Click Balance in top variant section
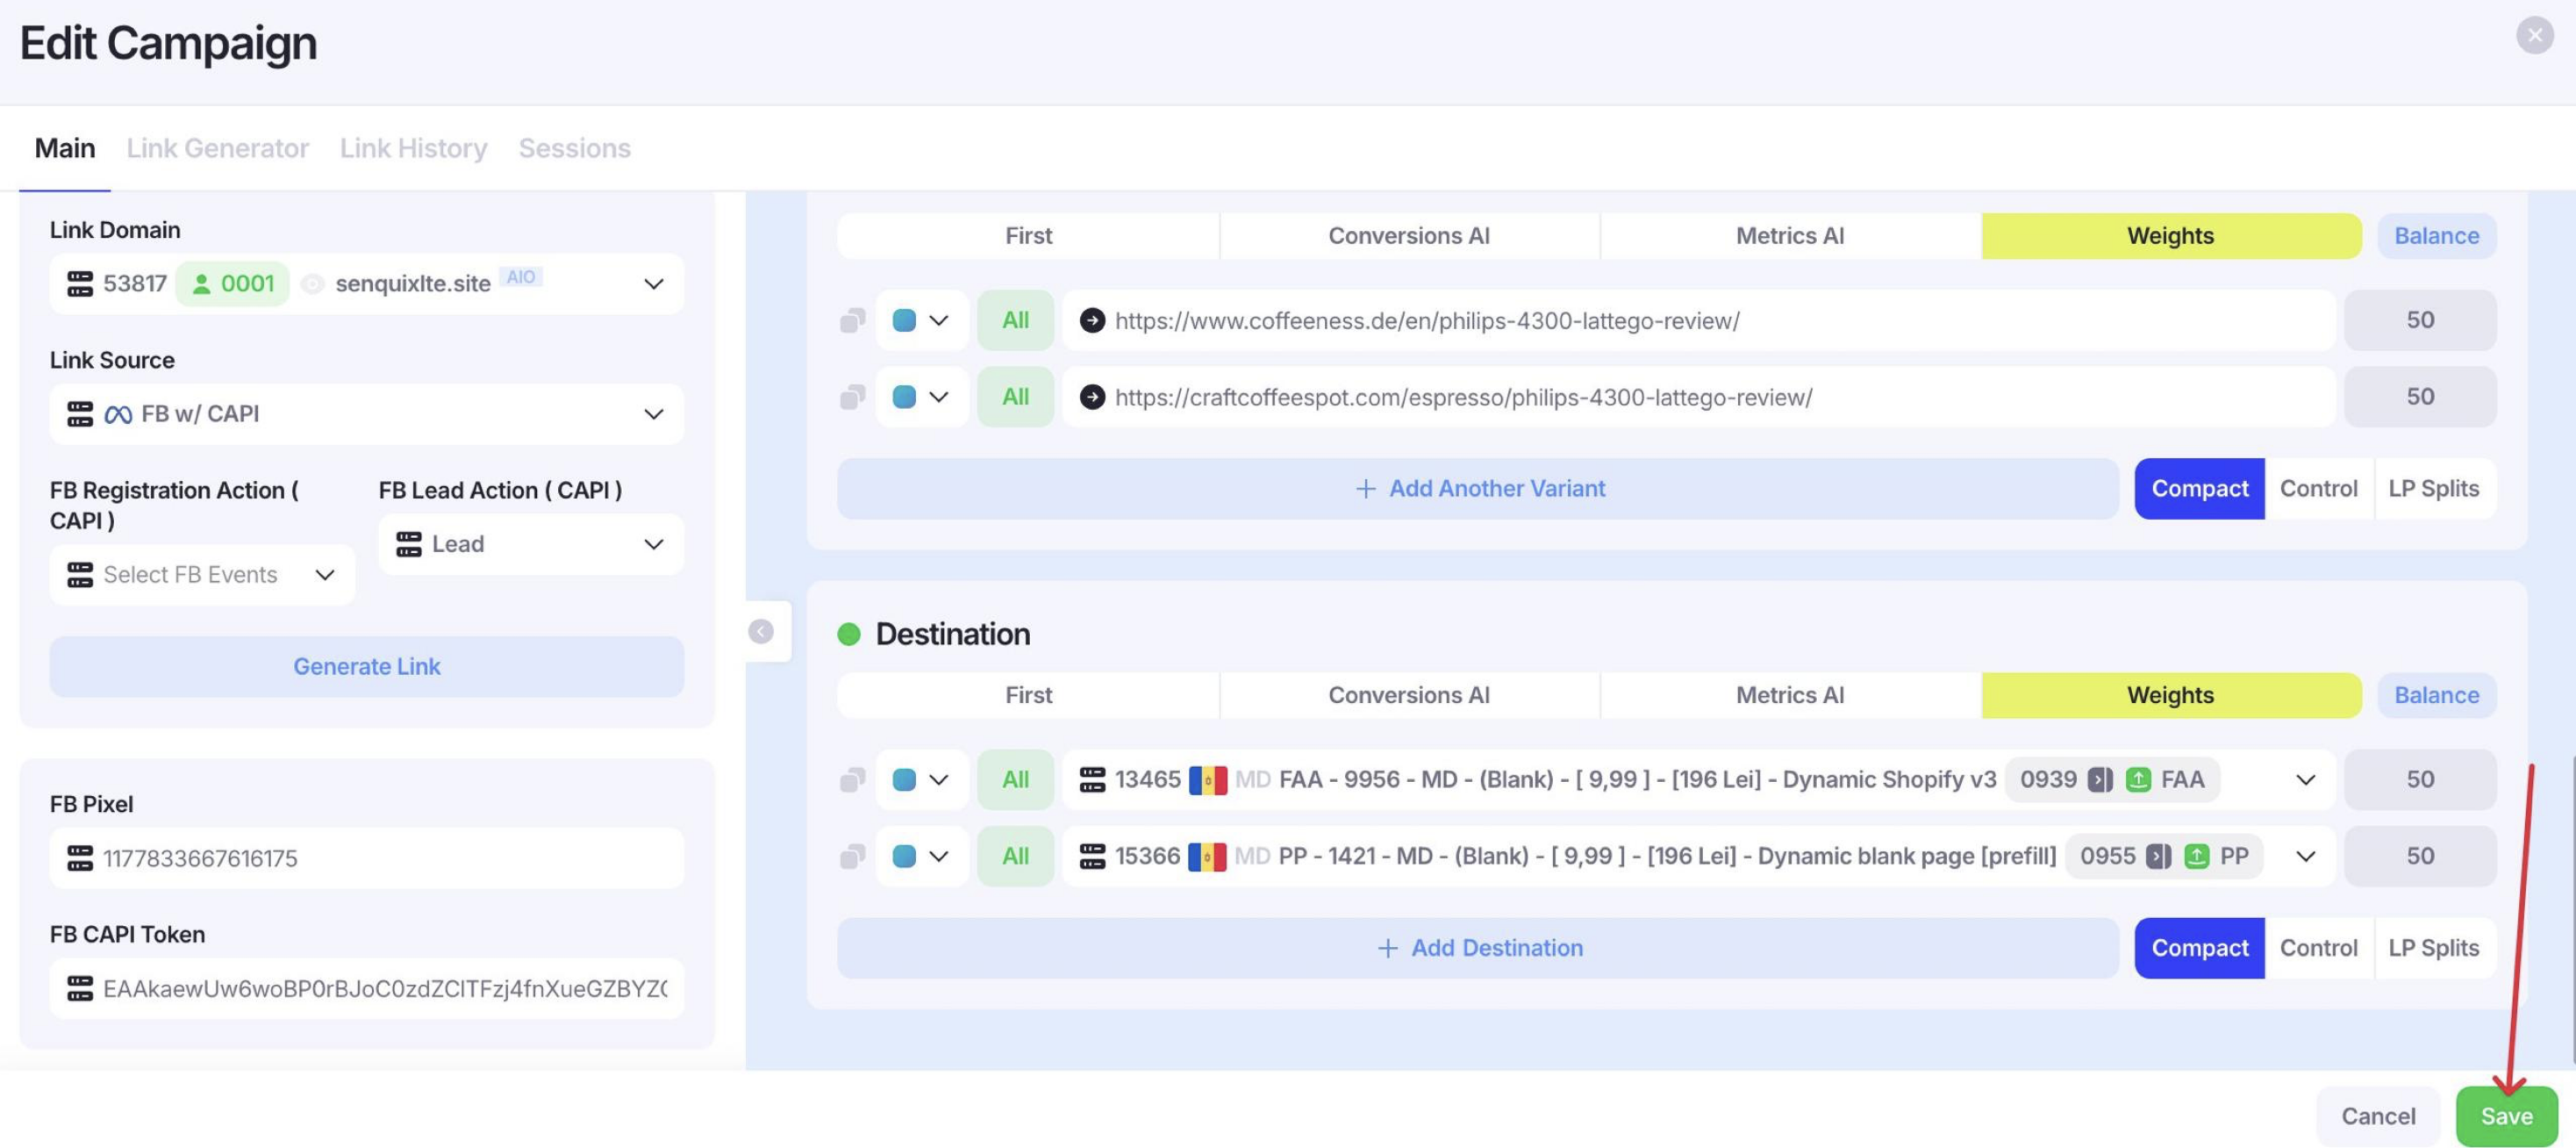 point(2436,236)
